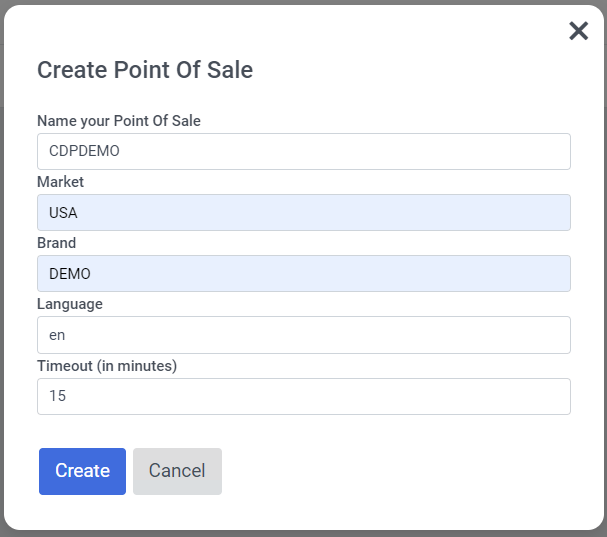This screenshot has height=537, width=607.
Task: Focus the Name your Point Of Sale field
Action: click(x=304, y=151)
